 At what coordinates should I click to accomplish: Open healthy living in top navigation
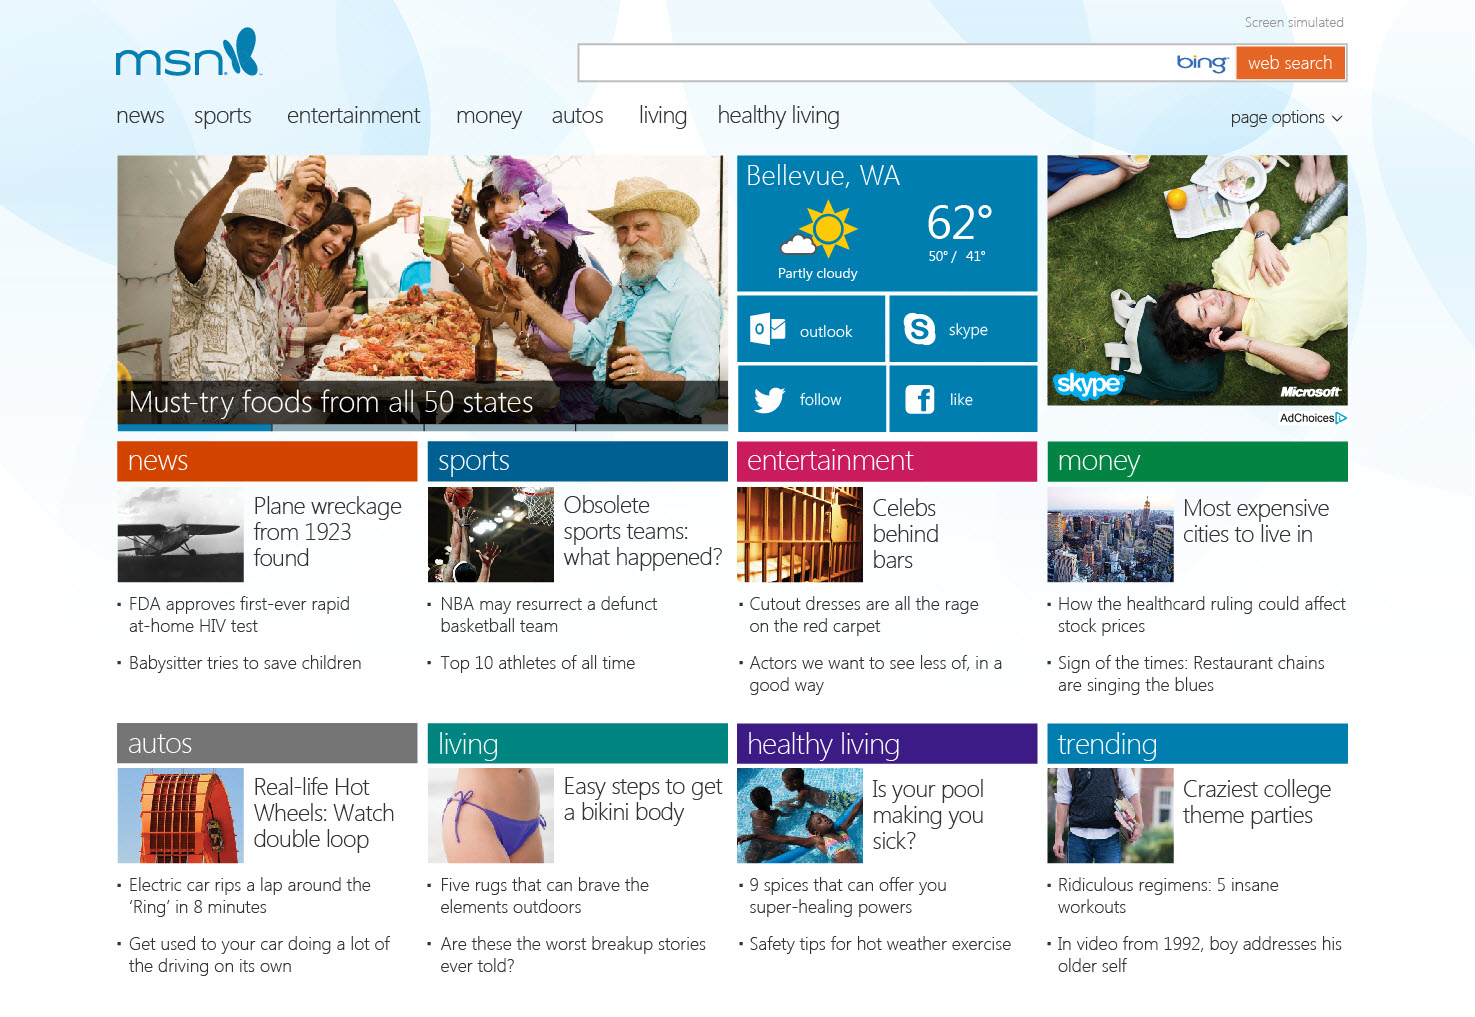pos(778,116)
